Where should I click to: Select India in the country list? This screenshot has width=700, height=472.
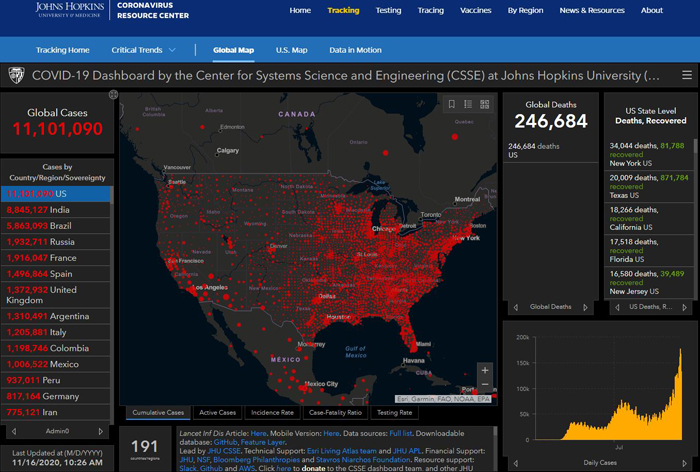tap(55, 210)
